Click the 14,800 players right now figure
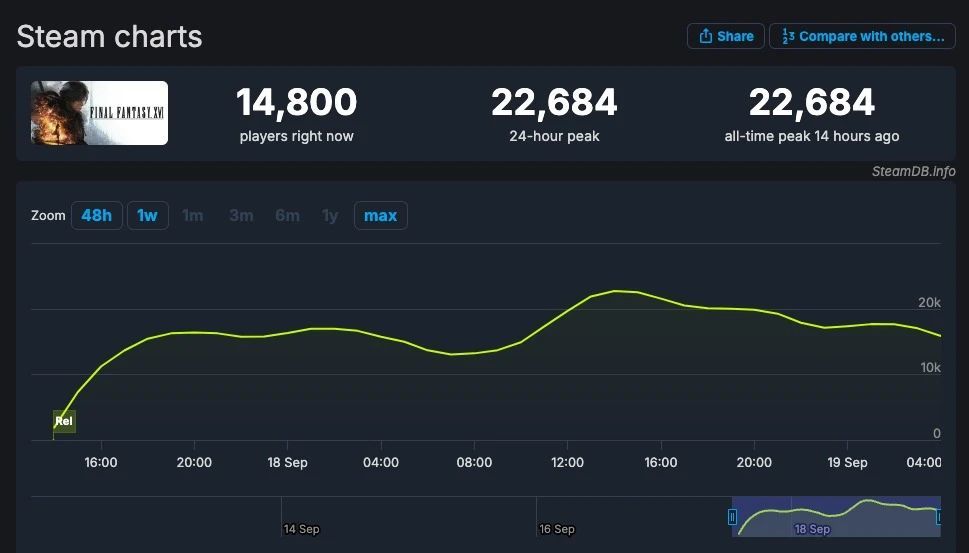The width and height of the screenshot is (969, 553). click(x=297, y=102)
